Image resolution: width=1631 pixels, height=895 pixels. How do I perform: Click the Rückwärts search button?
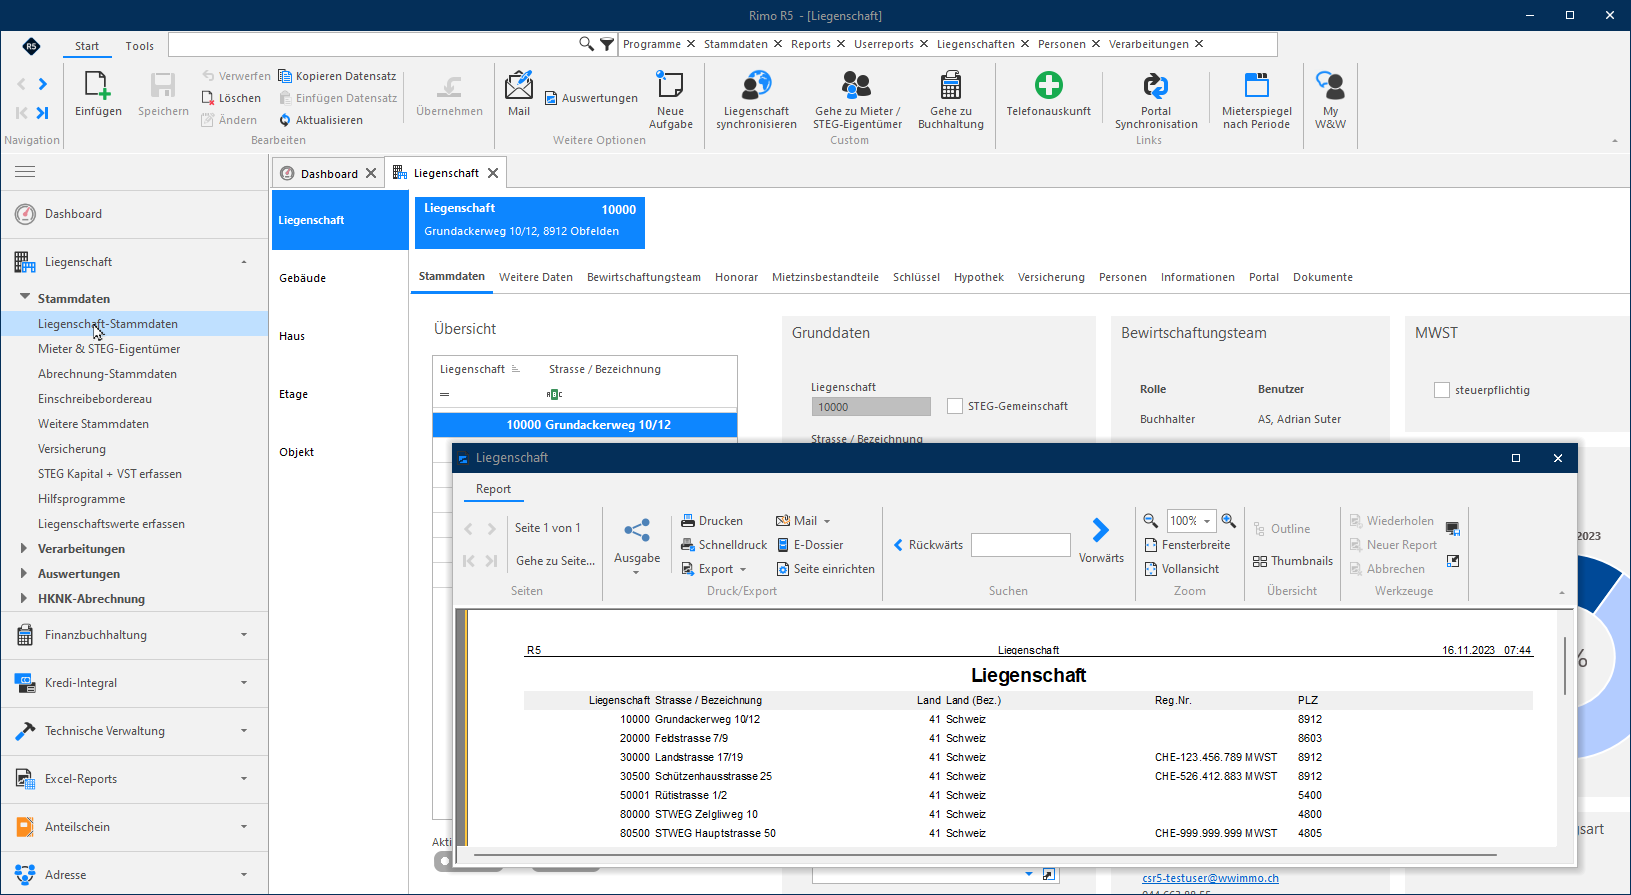coord(928,545)
